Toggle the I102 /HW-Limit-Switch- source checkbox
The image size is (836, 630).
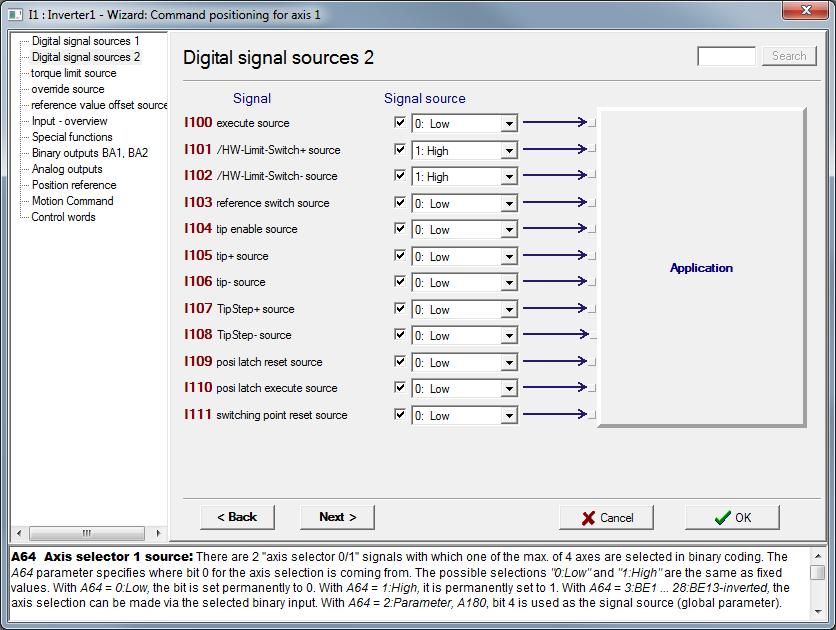pos(399,175)
